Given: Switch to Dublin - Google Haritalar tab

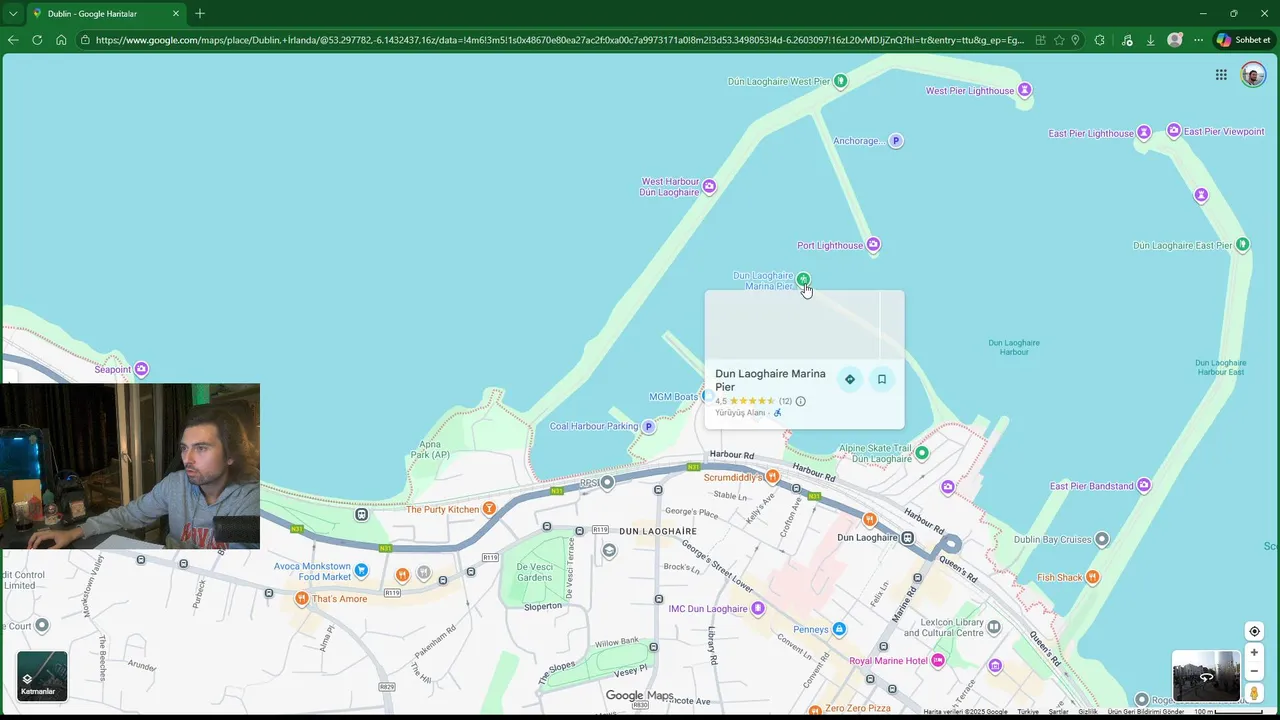Looking at the screenshot, I should point(105,14).
